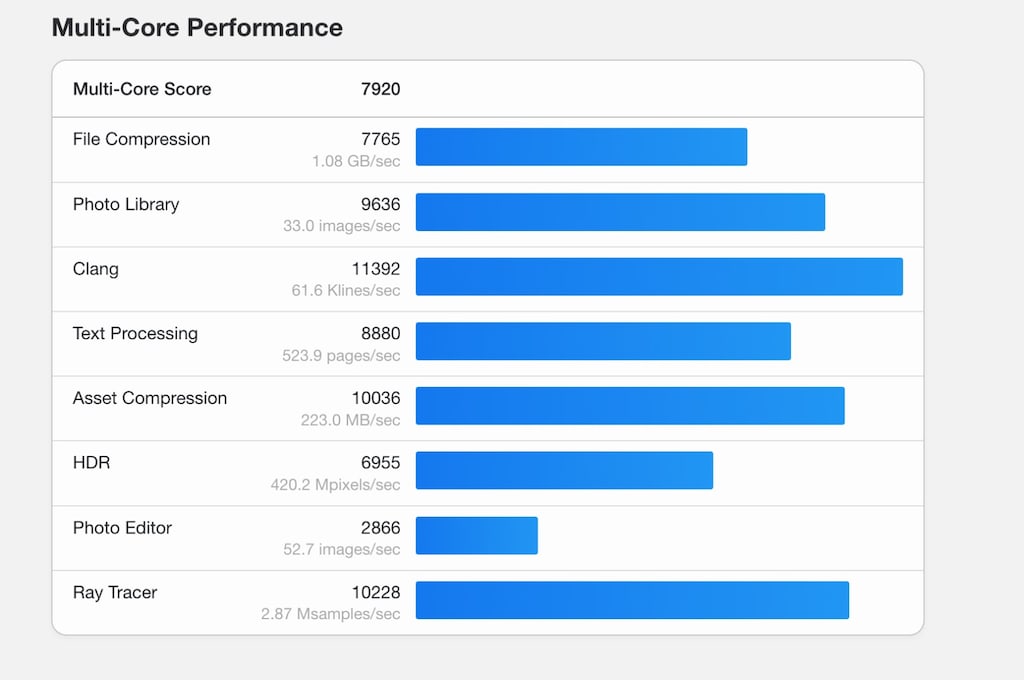Click the Photo Library progress bar
The width and height of the screenshot is (1024, 680).
(620, 212)
